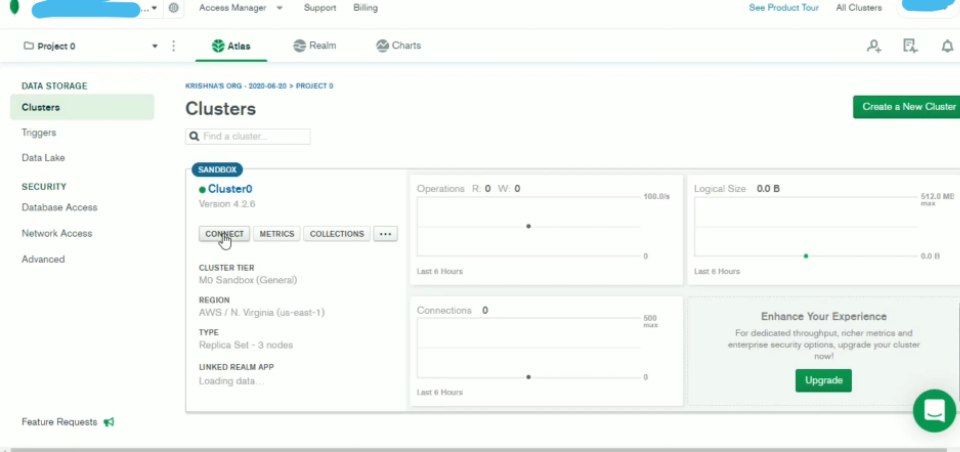960x452 pixels.
Task: Open Access Manager dropdown
Action: pyautogui.click(x=241, y=8)
